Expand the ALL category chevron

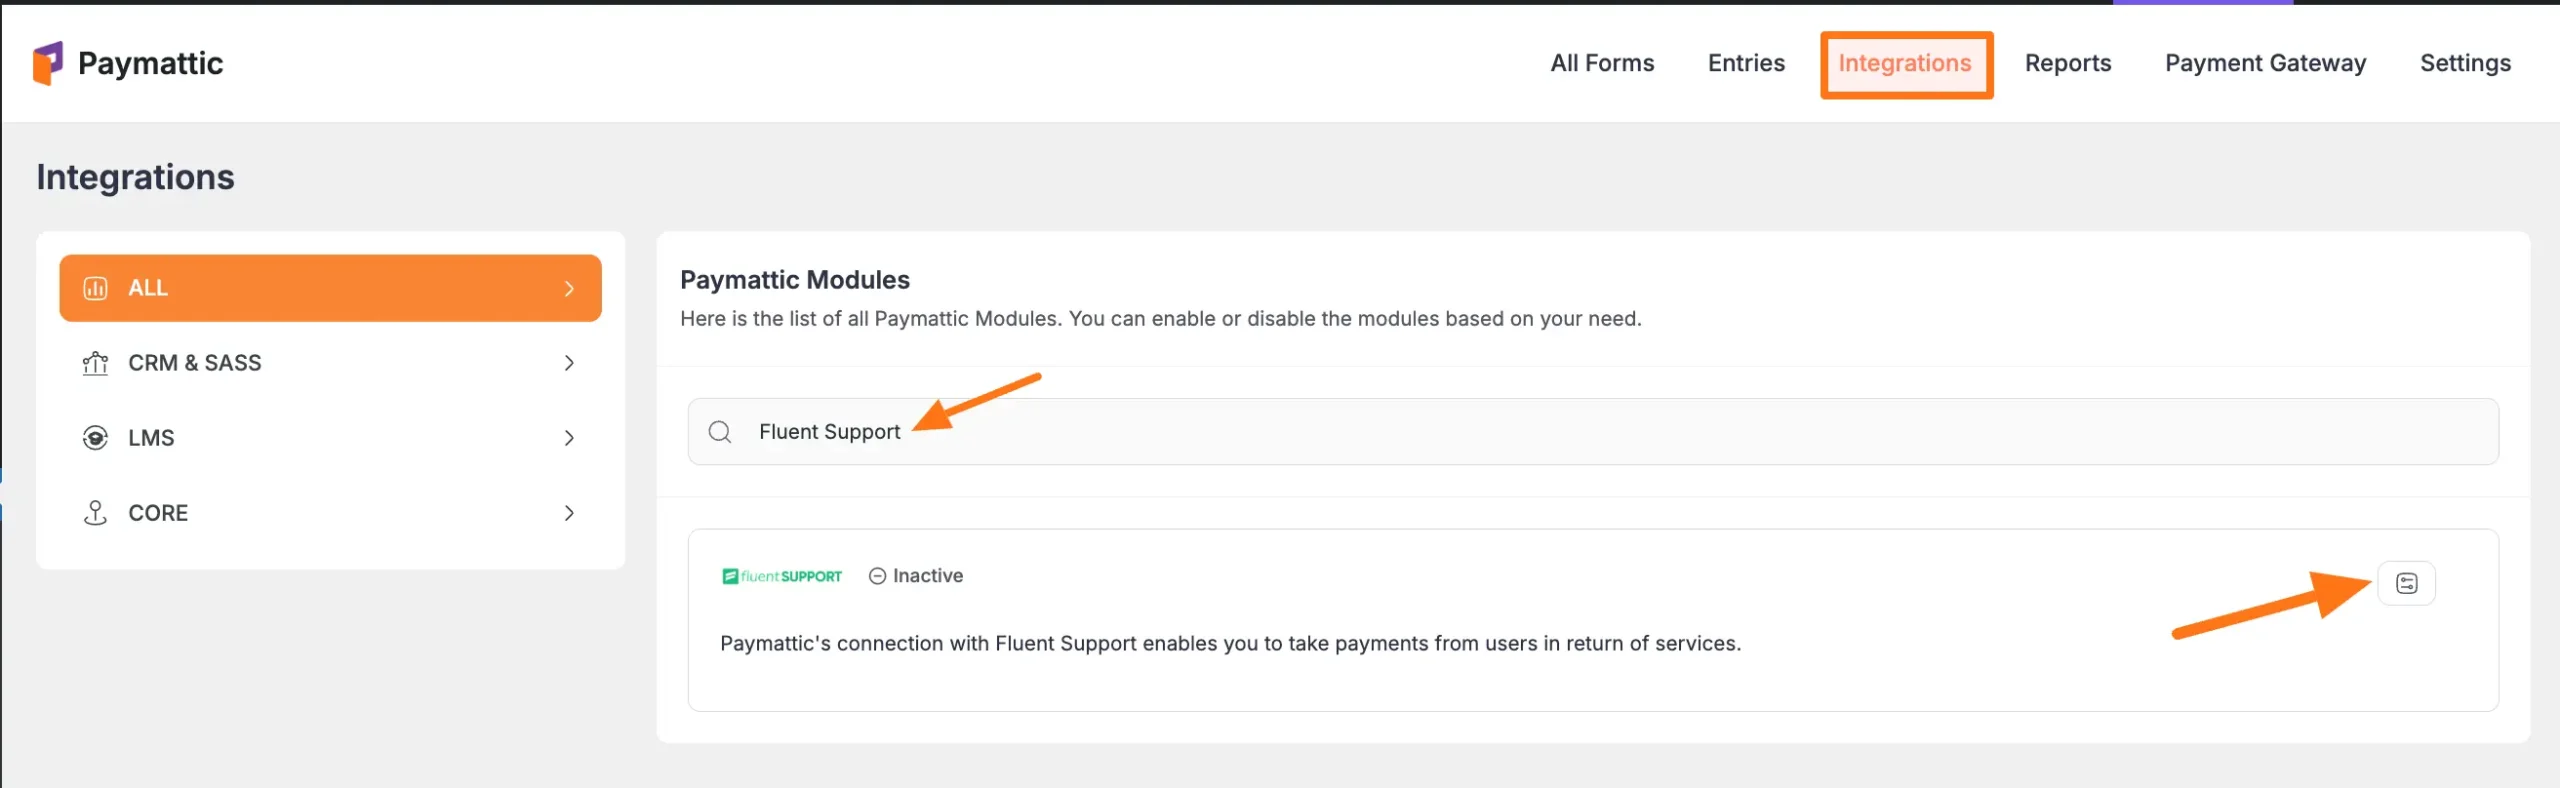pos(569,288)
